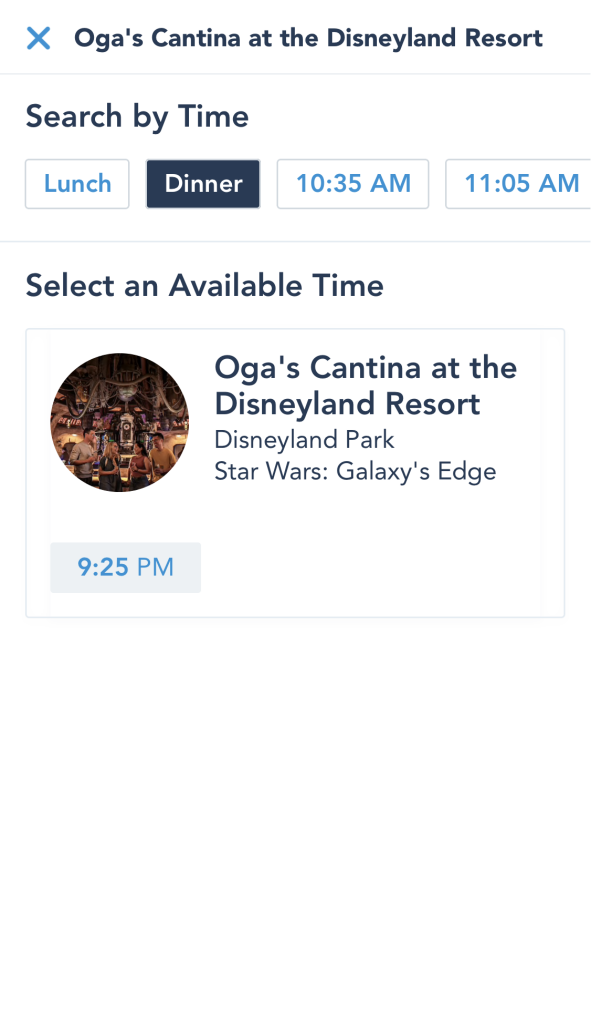Select the Lunch meal period filter

(77, 184)
